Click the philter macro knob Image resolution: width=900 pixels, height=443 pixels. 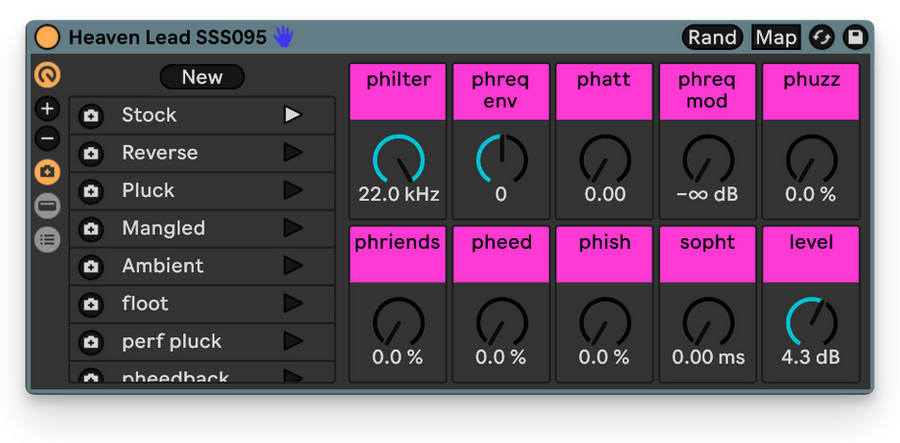pyautogui.click(x=398, y=160)
